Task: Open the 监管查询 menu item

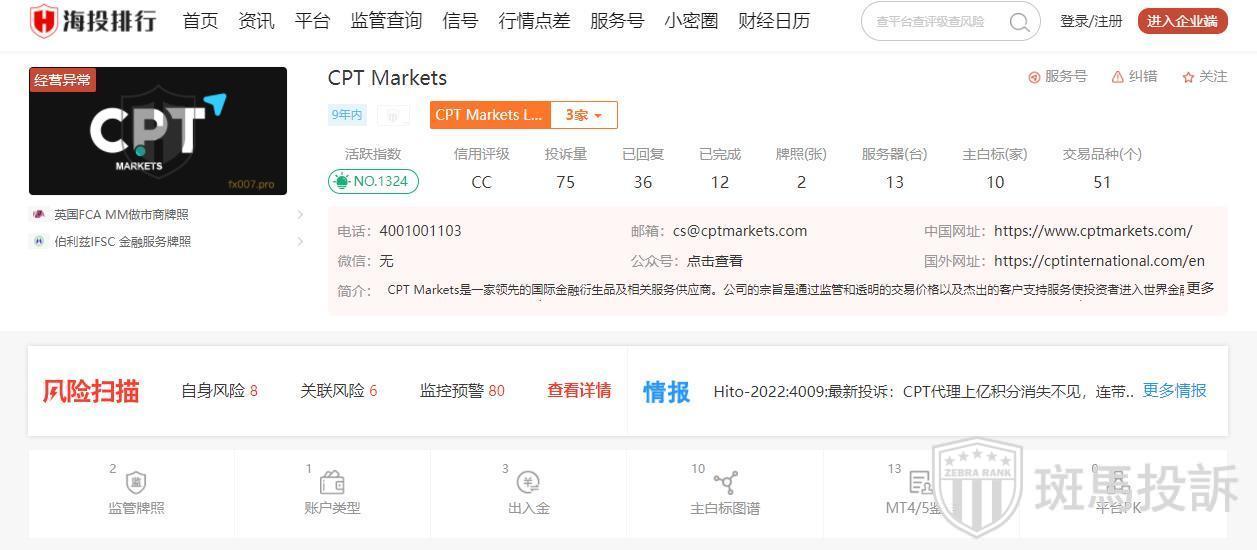Action: click(386, 21)
